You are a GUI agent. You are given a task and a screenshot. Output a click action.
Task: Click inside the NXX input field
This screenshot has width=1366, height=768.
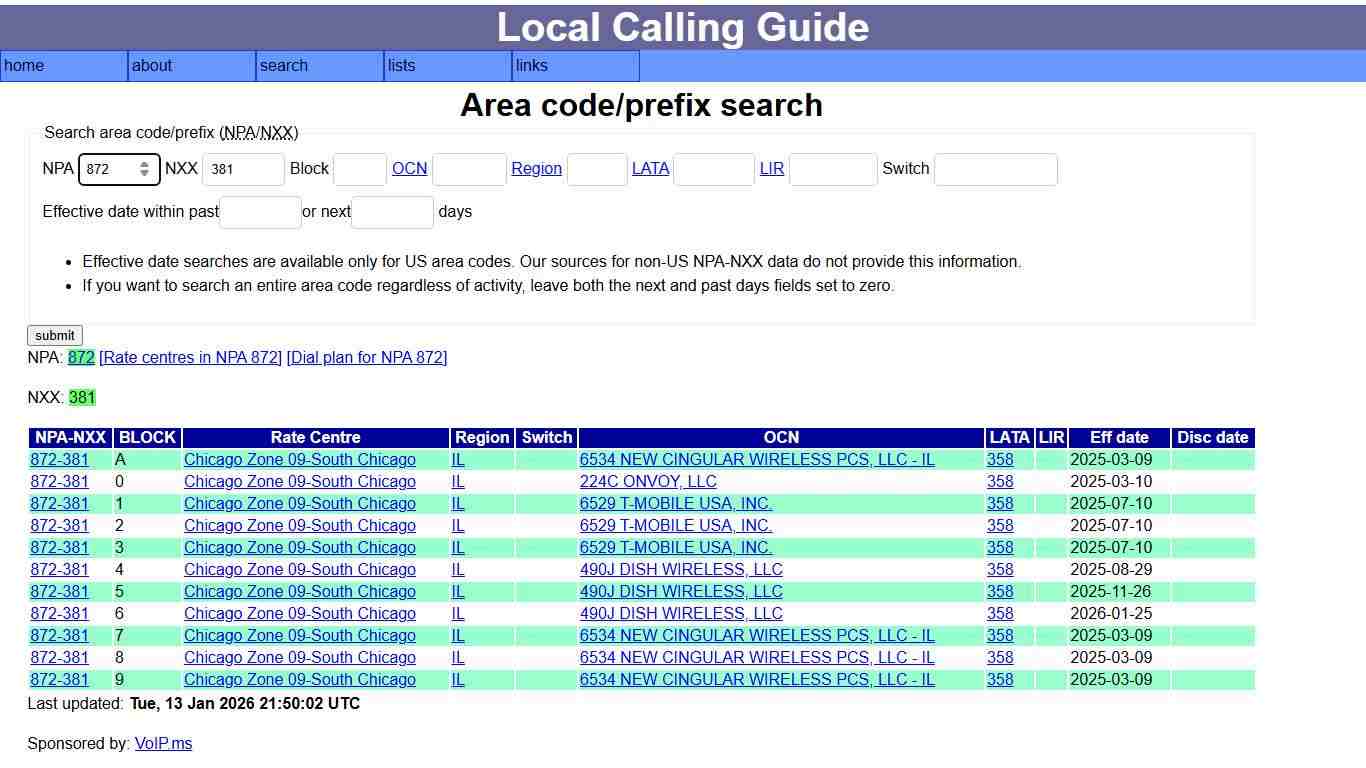243,169
